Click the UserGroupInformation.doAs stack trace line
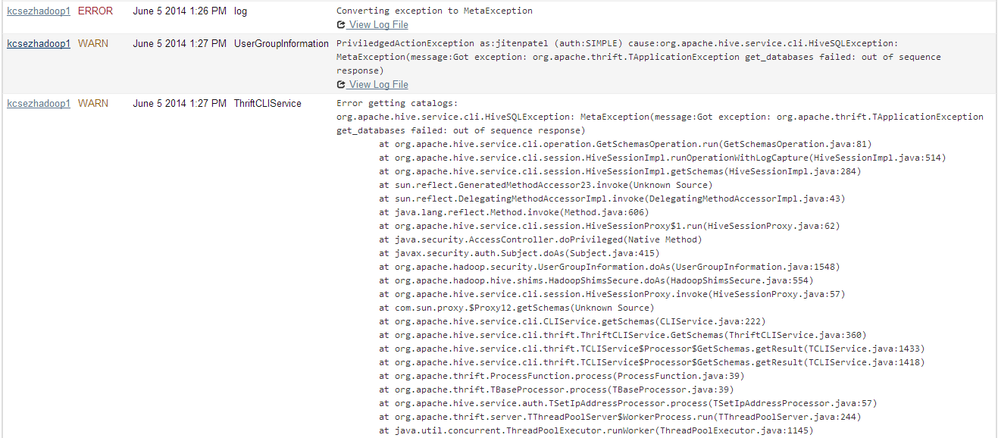The width and height of the screenshot is (998, 438). 608,267
